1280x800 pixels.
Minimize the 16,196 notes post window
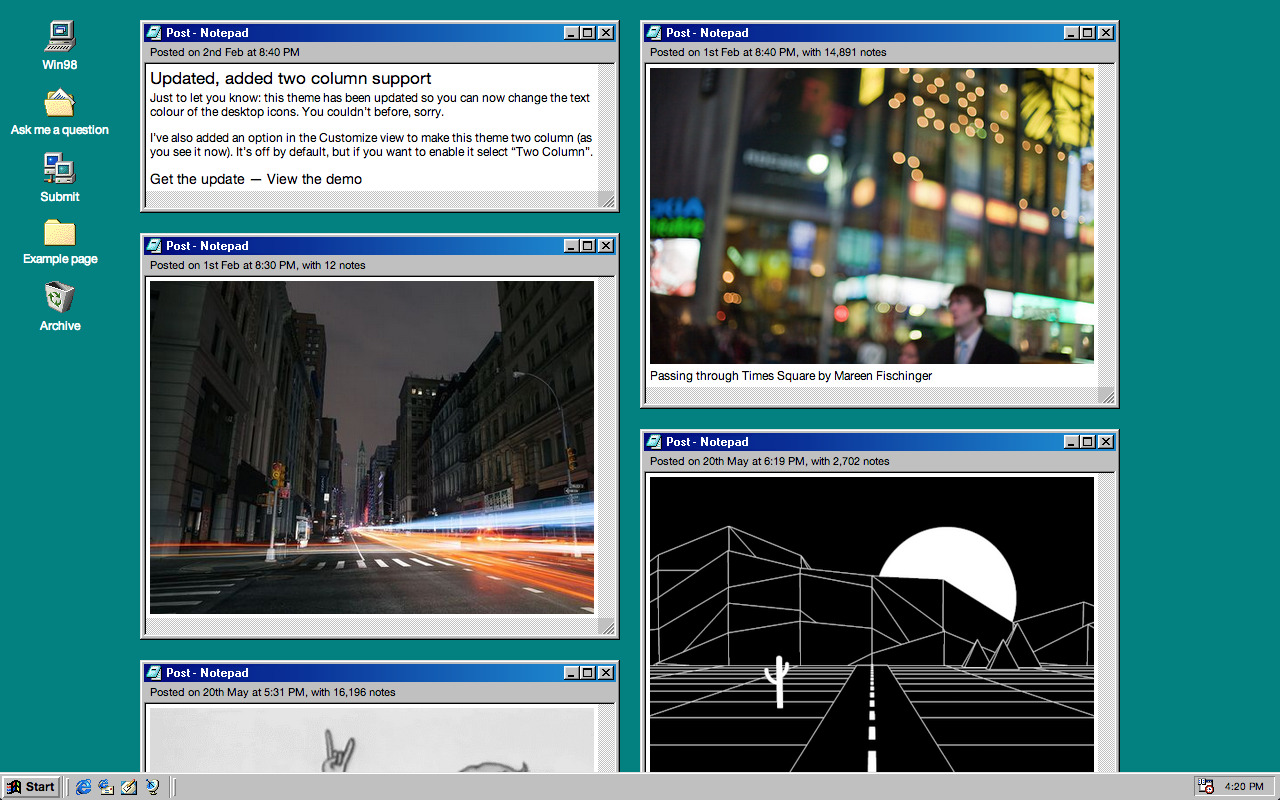pos(571,673)
